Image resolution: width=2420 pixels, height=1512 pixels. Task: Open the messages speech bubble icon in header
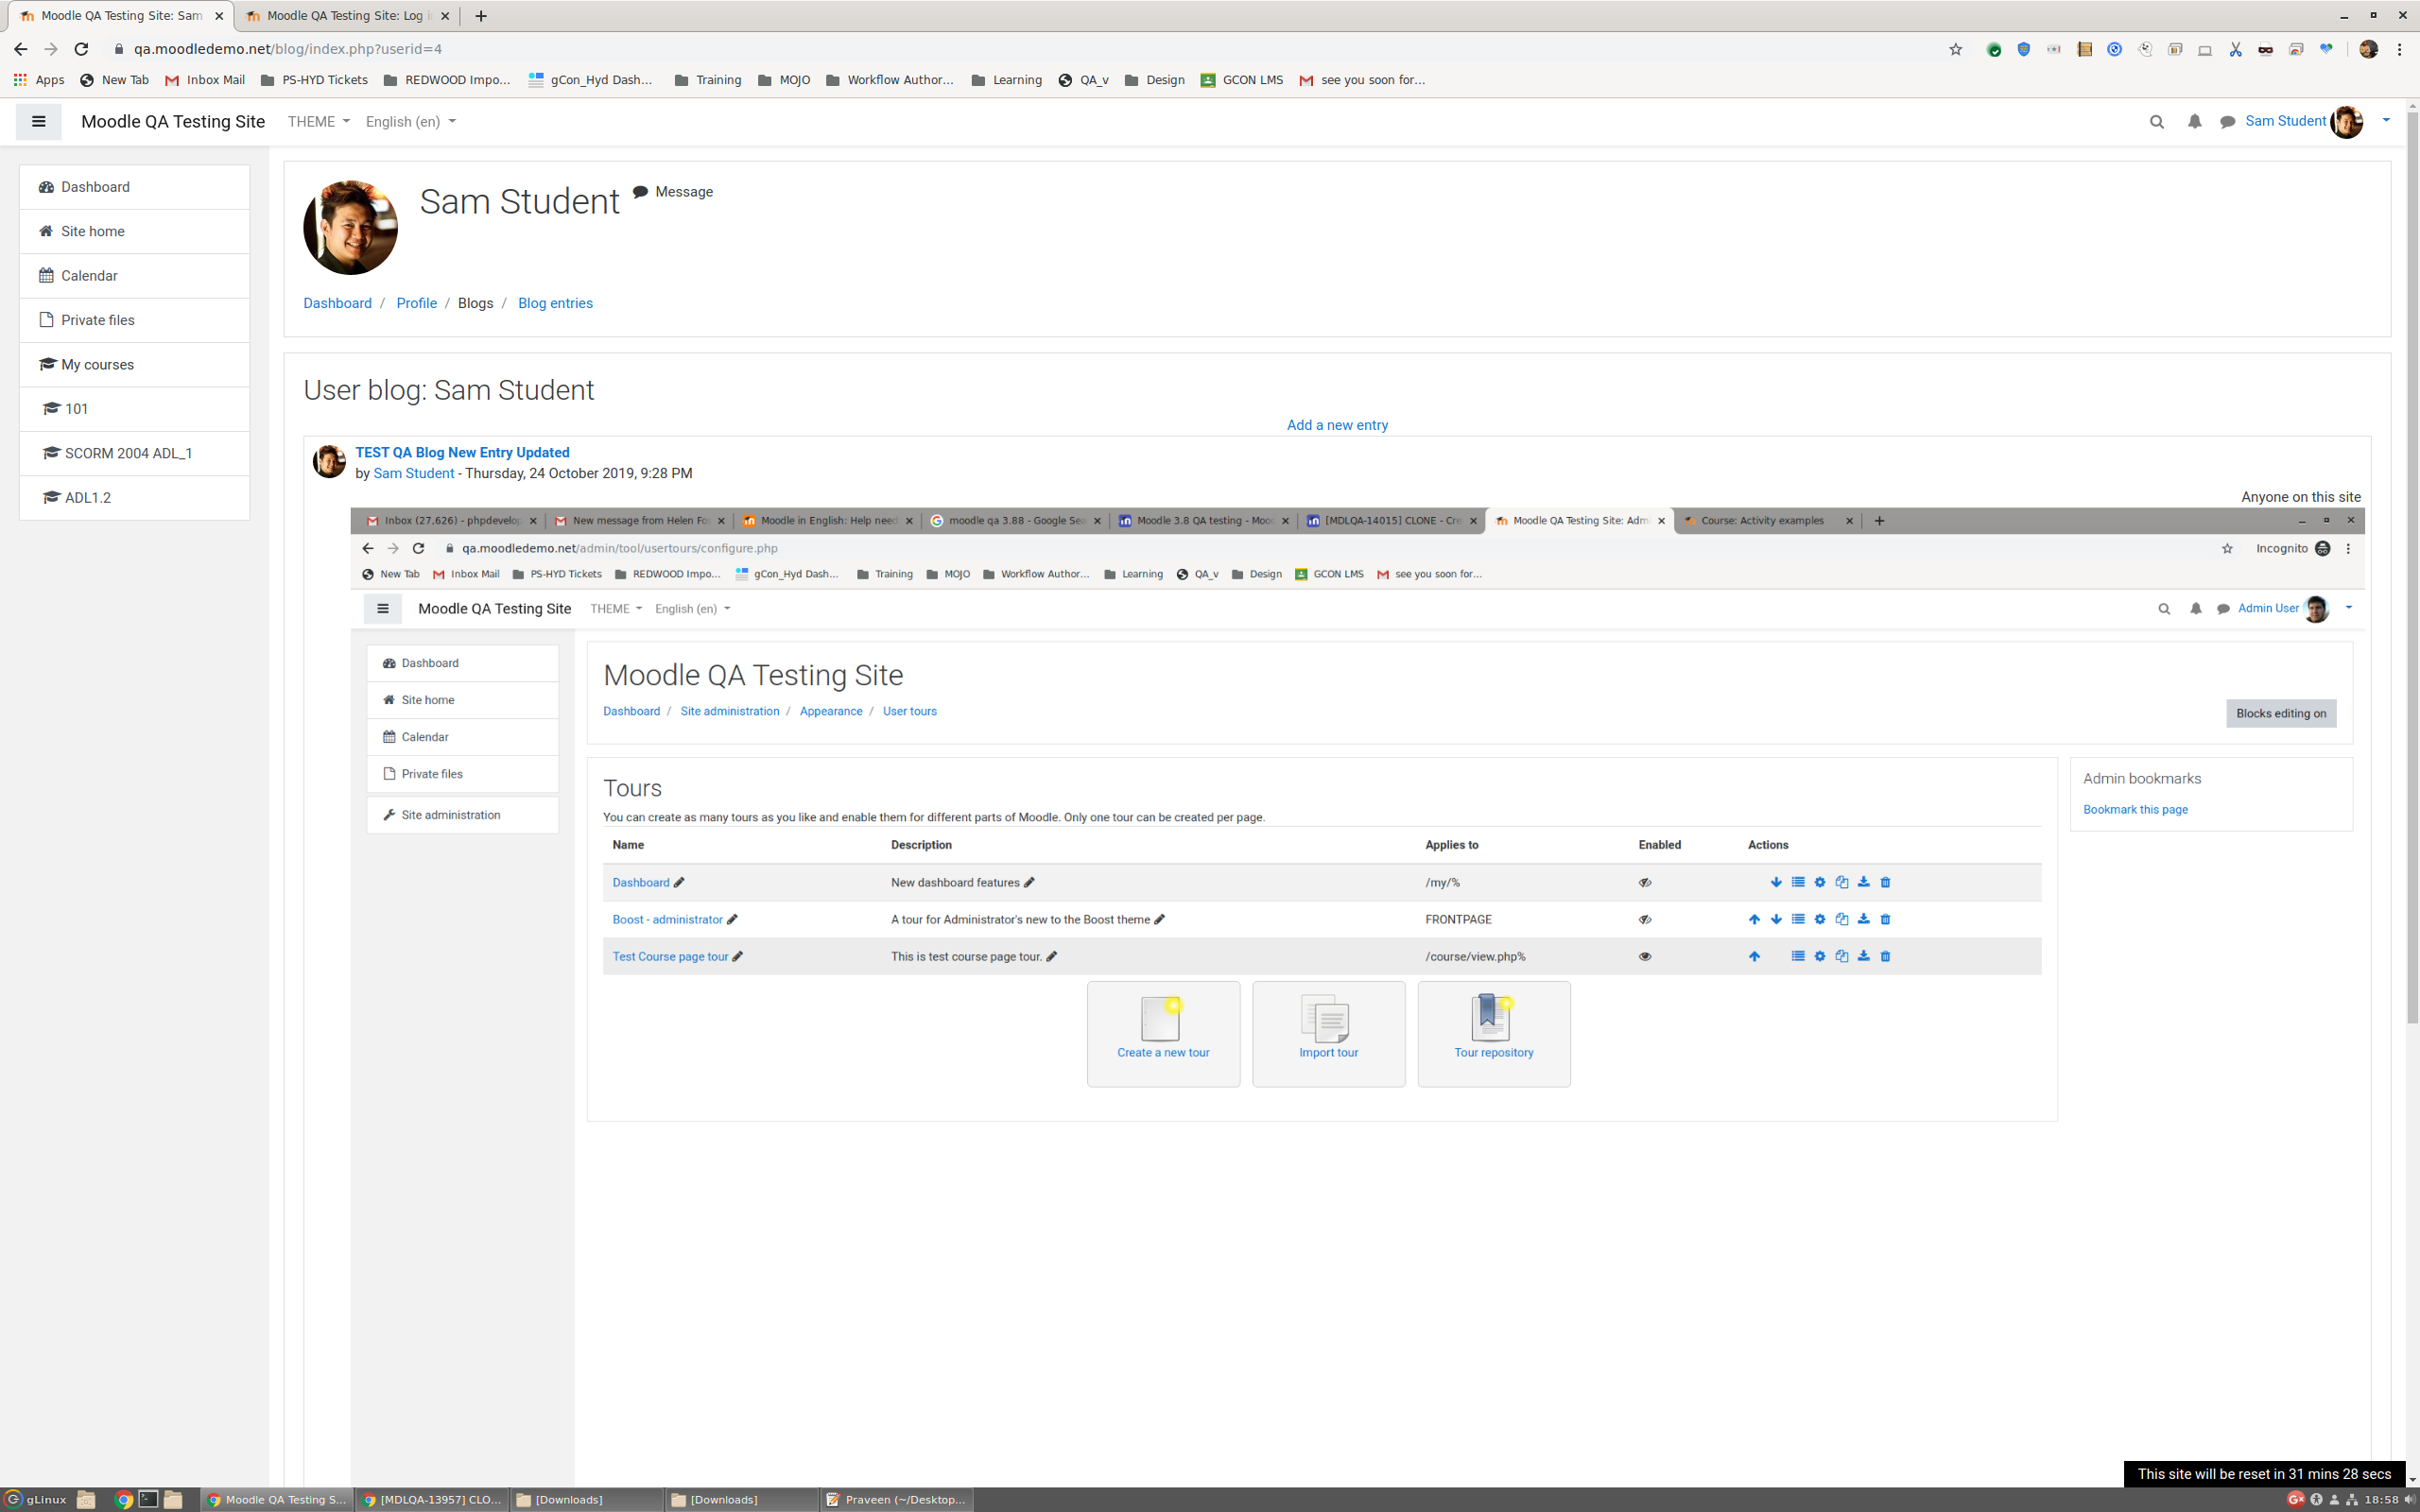2227,122
